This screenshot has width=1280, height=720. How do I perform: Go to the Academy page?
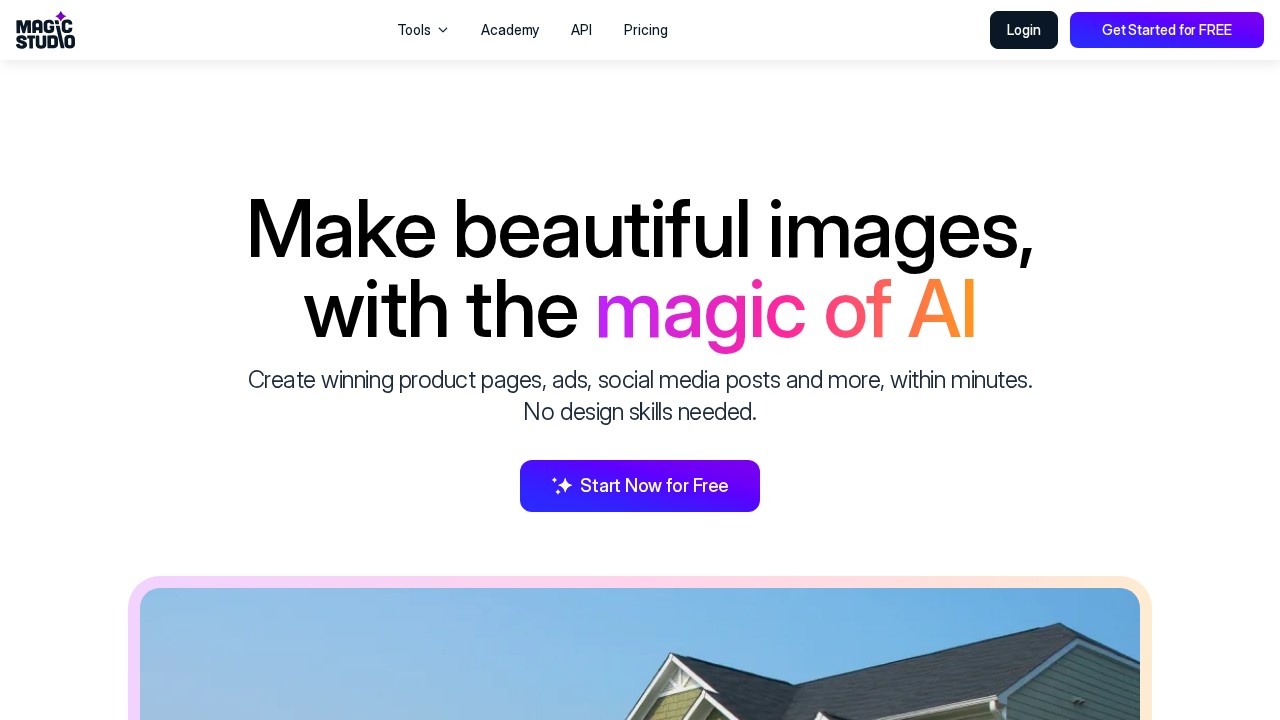(510, 30)
